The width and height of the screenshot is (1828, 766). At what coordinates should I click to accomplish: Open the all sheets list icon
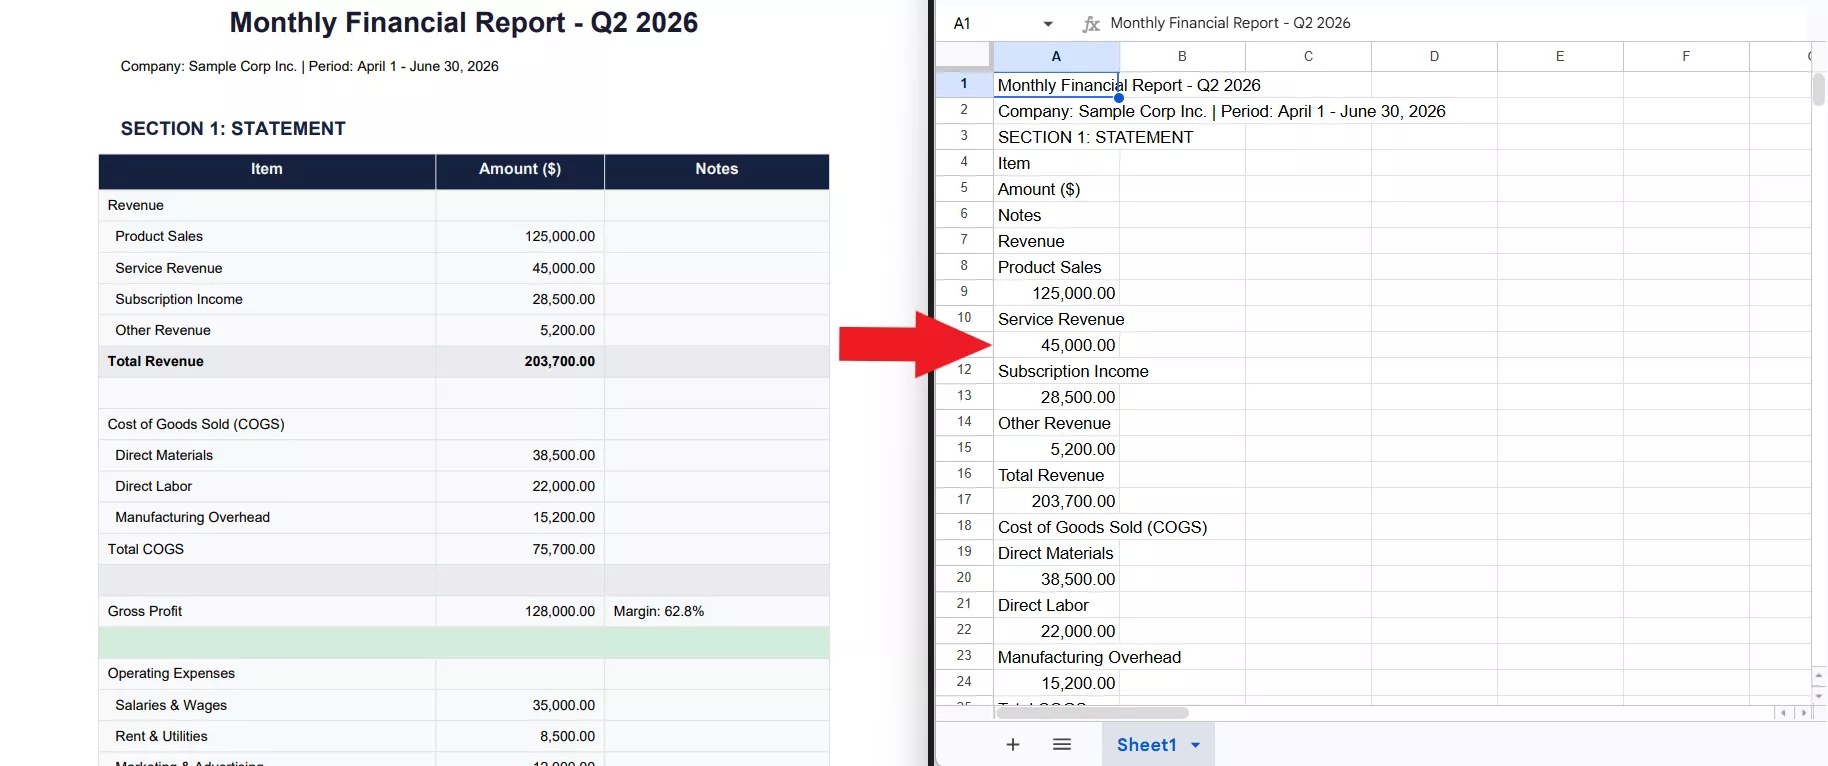(x=1062, y=745)
